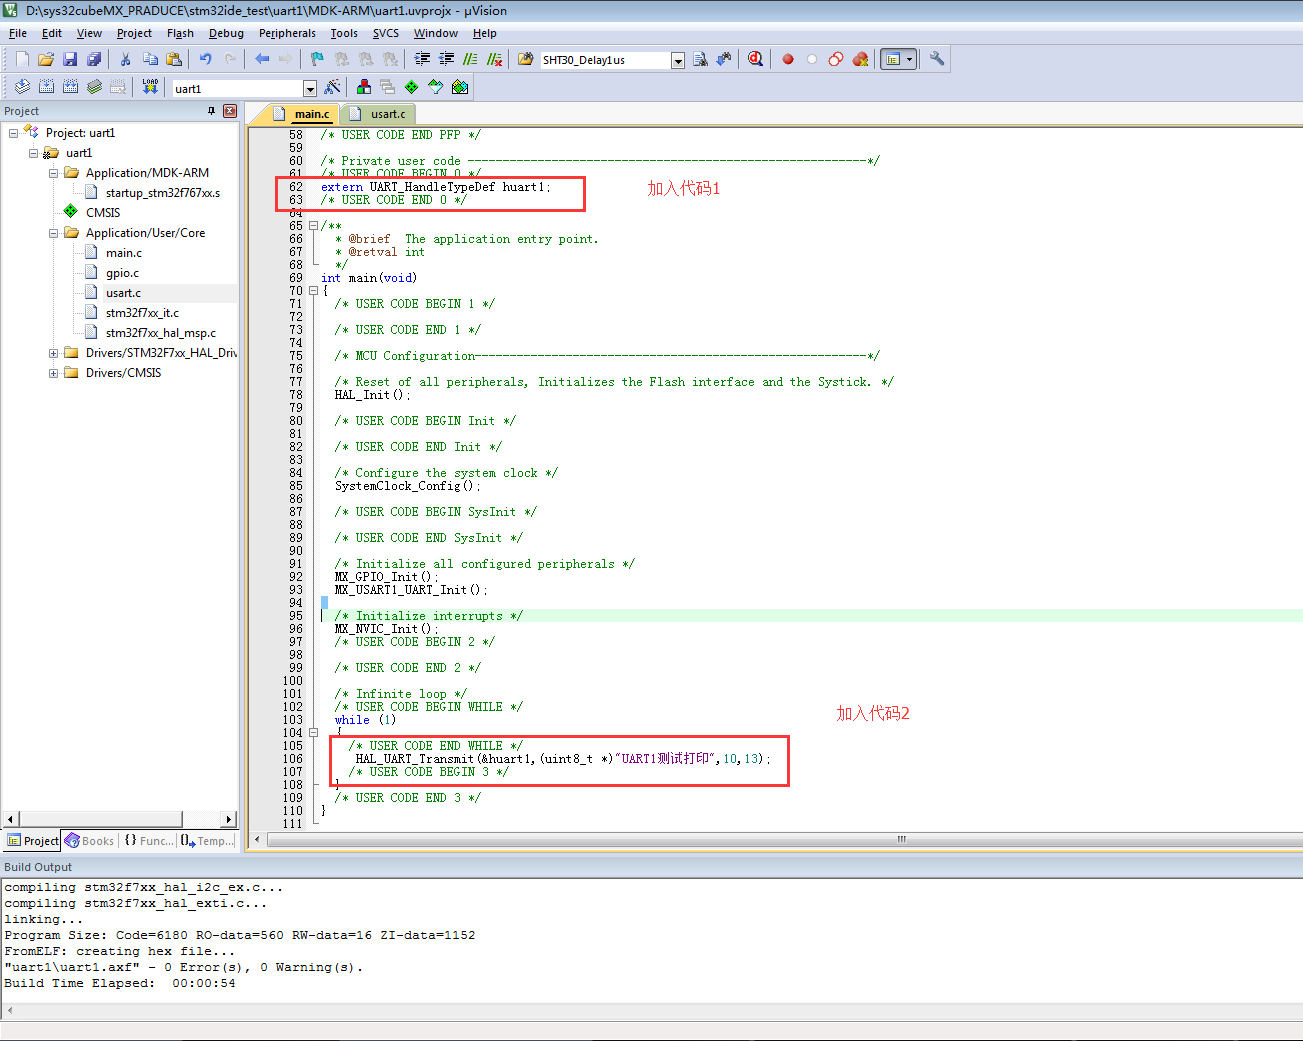The width and height of the screenshot is (1303, 1041).
Task: Open the Functions panel at bottom left
Action: (x=150, y=840)
